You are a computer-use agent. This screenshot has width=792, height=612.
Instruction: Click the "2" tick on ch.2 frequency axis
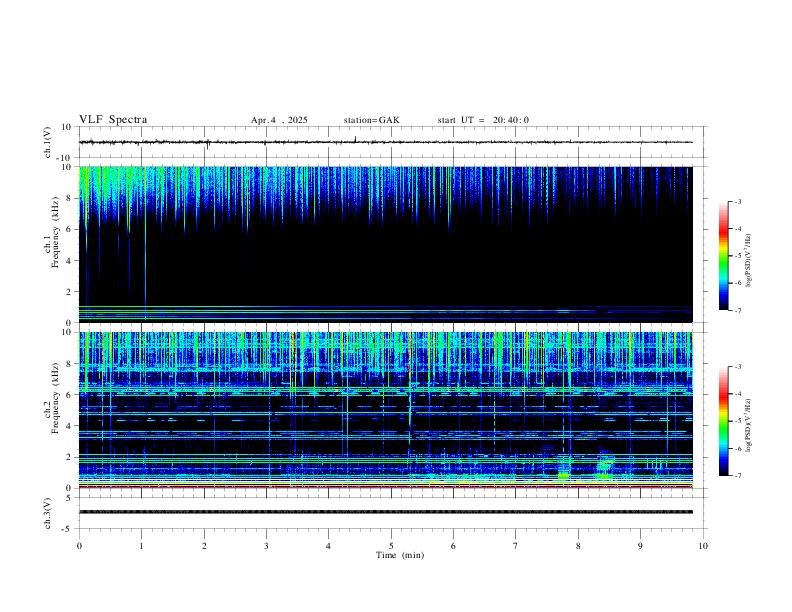pyautogui.click(x=70, y=457)
